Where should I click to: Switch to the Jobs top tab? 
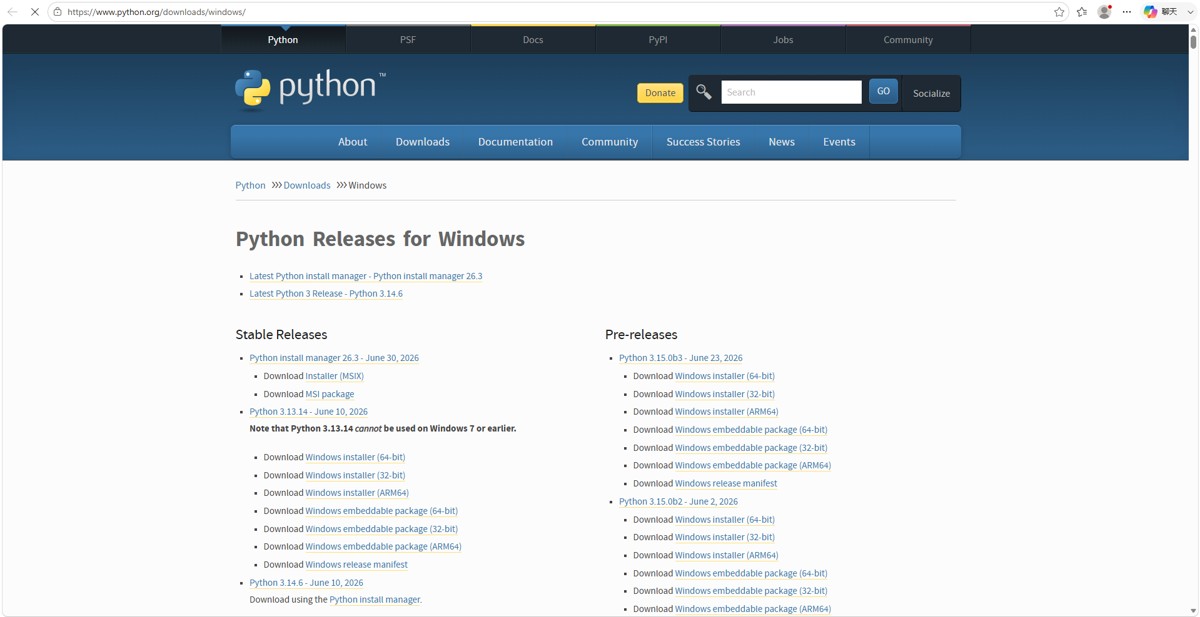click(x=783, y=40)
